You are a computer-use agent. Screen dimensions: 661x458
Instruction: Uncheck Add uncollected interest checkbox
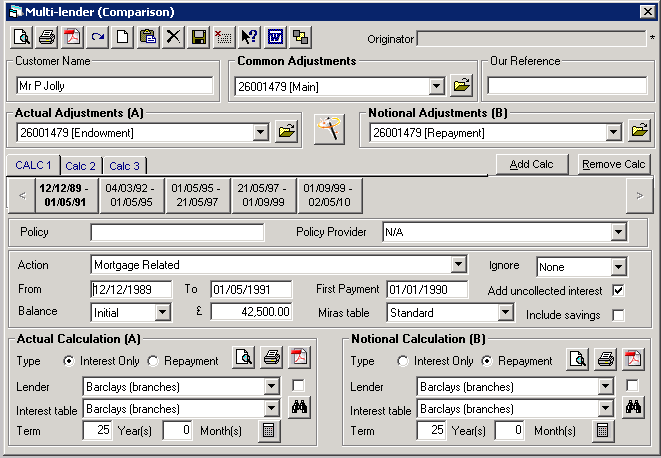(x=618, y=291)
